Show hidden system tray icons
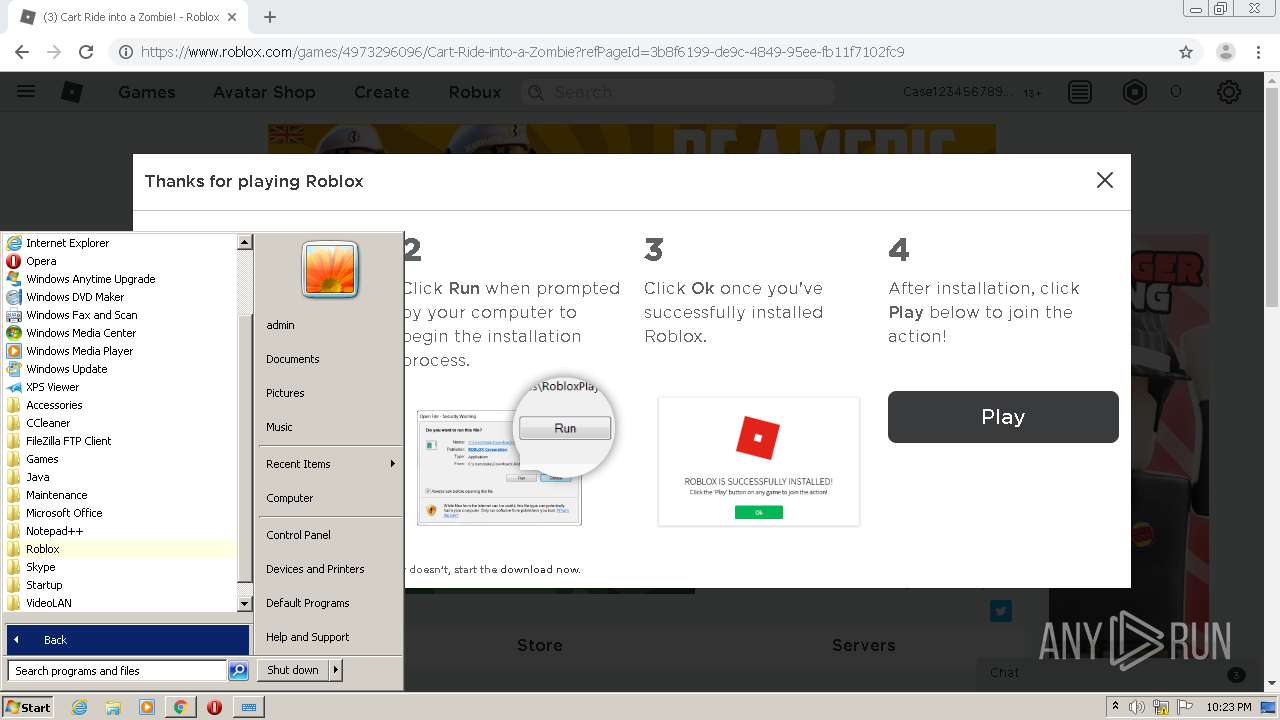This screenshot has width=1280, height=720. coord(1115,707)
